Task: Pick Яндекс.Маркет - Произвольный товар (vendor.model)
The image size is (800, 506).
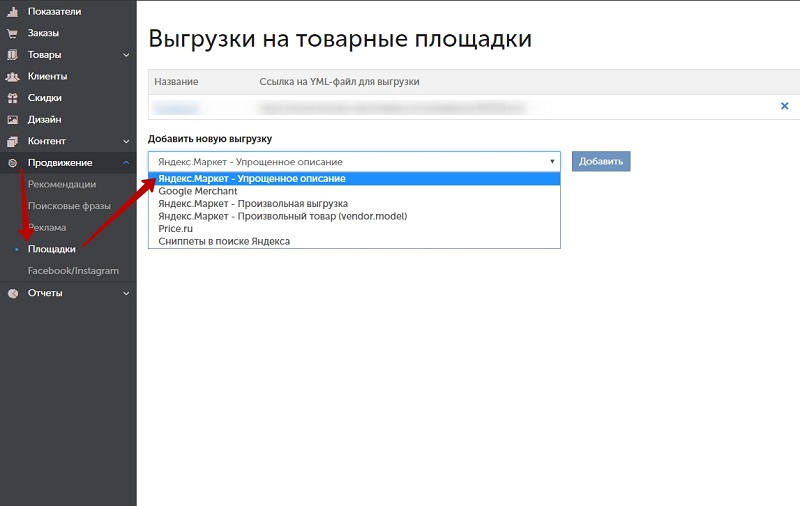Action: [x=354, y=216]
